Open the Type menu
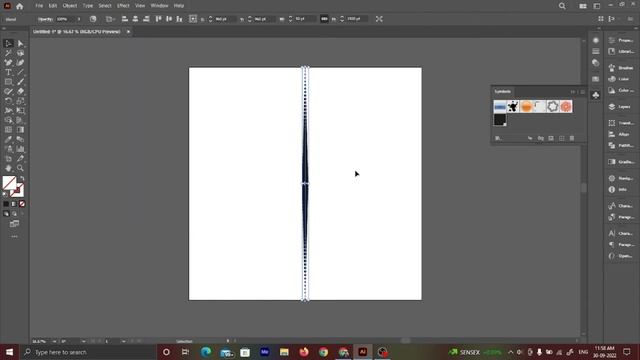Screen dimensions: 640x360 point(88,6)
